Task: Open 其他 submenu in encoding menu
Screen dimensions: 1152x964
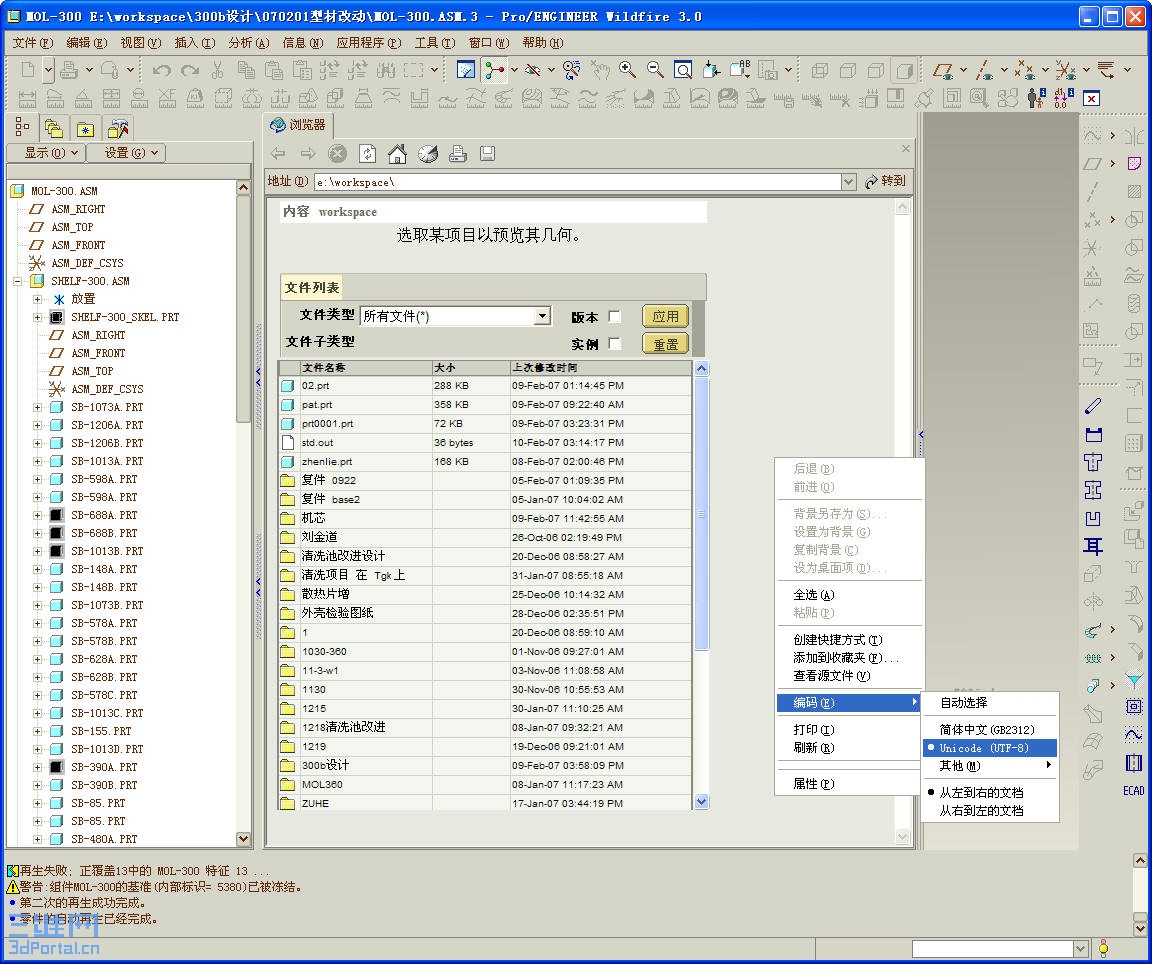Action: (x=989, y=766)
